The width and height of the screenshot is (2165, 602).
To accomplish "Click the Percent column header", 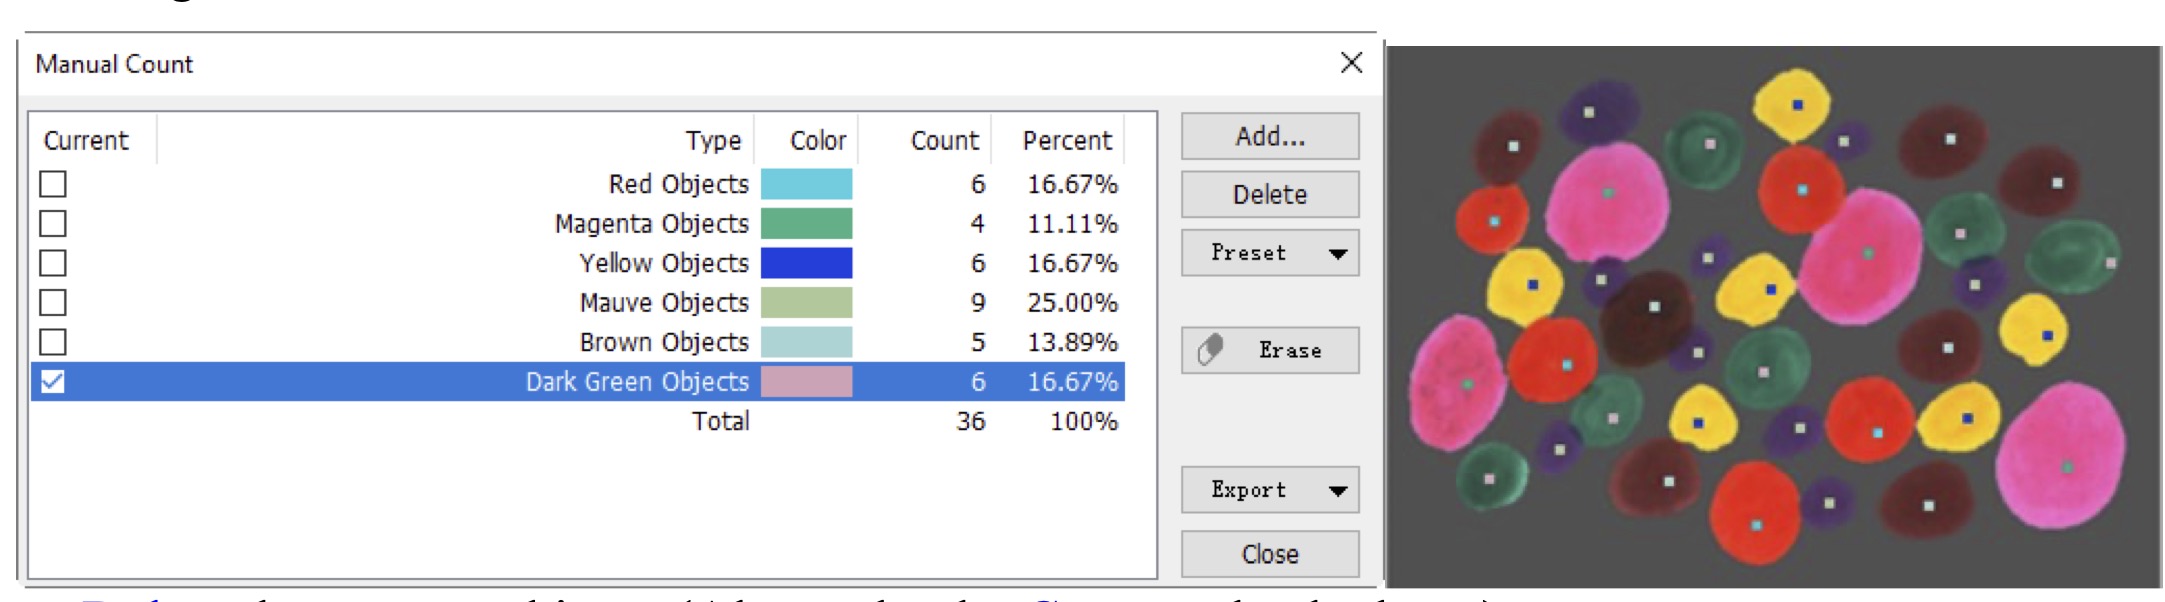I will (1067, 140).
